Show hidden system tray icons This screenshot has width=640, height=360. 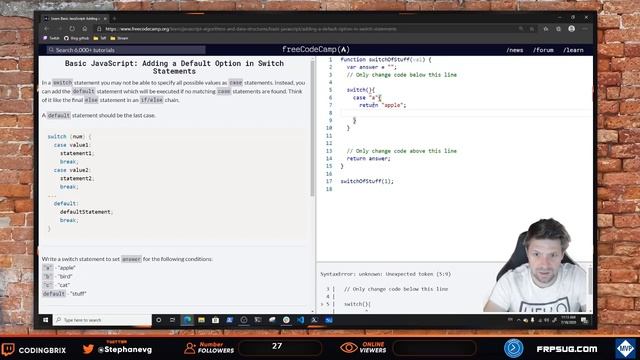coord(518,320)
